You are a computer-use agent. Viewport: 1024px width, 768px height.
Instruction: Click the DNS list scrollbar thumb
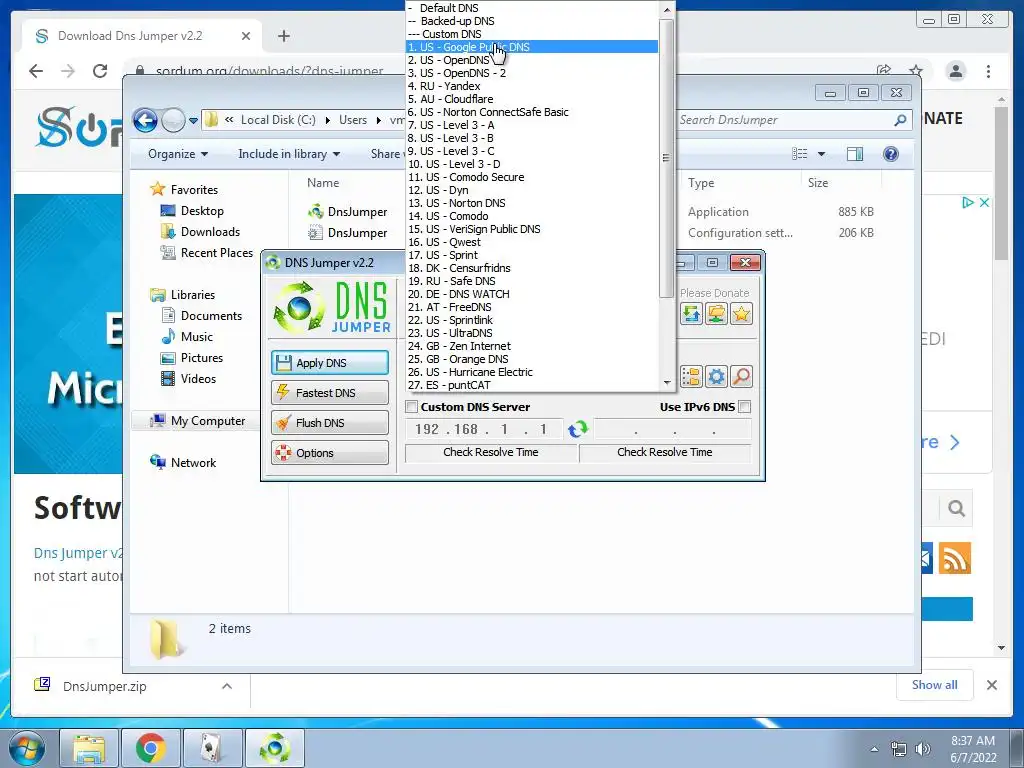[666, 157]
